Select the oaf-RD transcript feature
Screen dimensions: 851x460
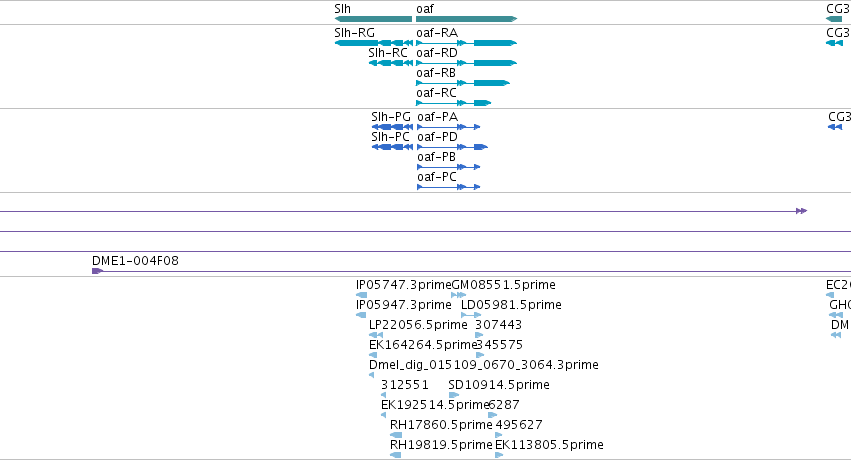tap(467, 63)
